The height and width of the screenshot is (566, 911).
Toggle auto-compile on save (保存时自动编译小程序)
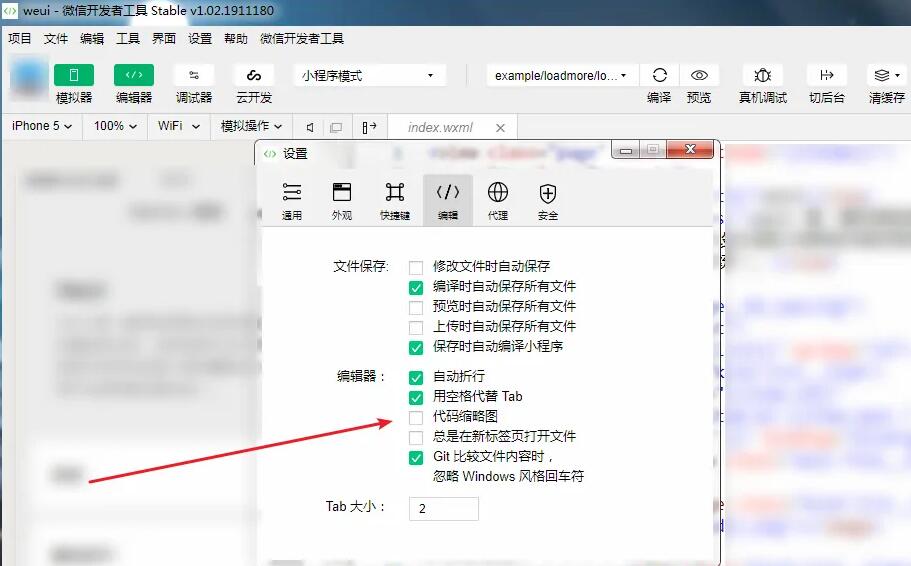click(x=416, y=348)
